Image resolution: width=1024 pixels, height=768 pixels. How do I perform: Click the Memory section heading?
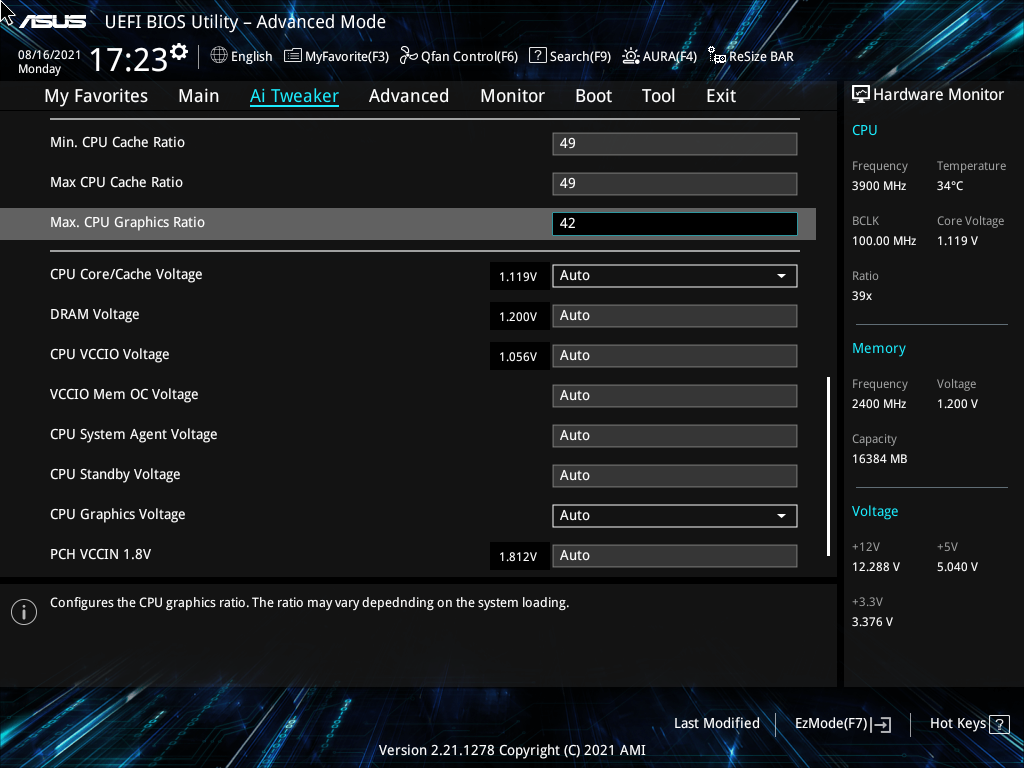click(x=879, y=349)
